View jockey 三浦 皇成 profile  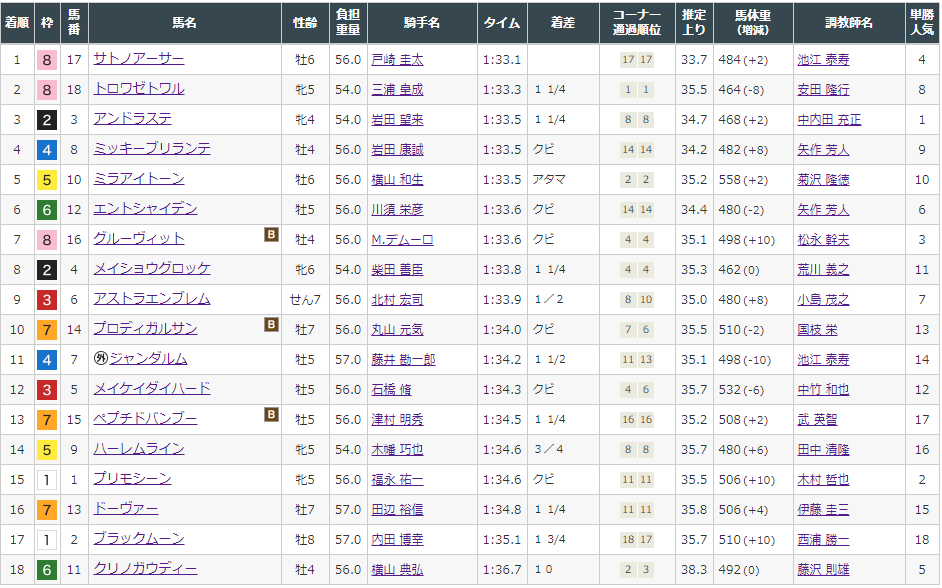point(397,89)
